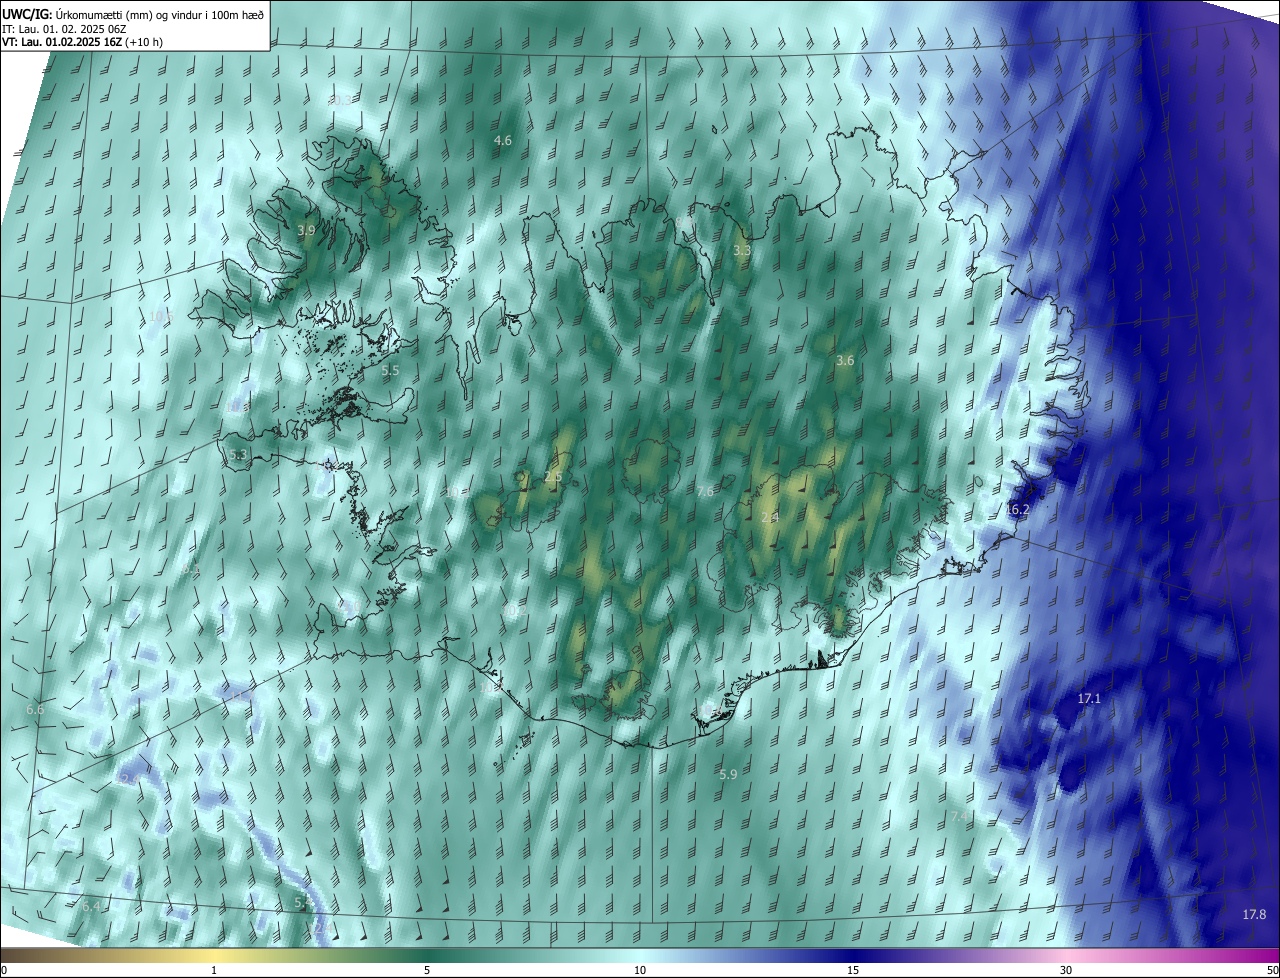Click the 3.6 value label in northeast Iceland
This screenshot has height=978, width=1280.
(x=845, y=360)
